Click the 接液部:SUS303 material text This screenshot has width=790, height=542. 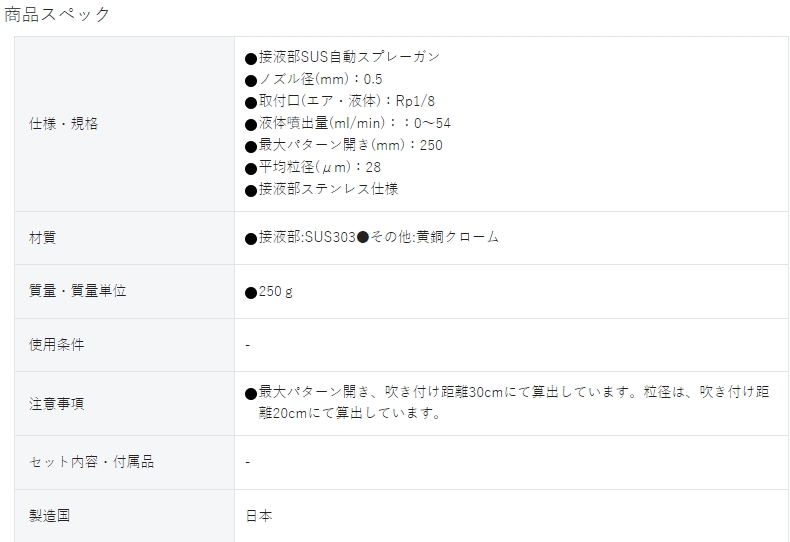[x=300, y=237]
